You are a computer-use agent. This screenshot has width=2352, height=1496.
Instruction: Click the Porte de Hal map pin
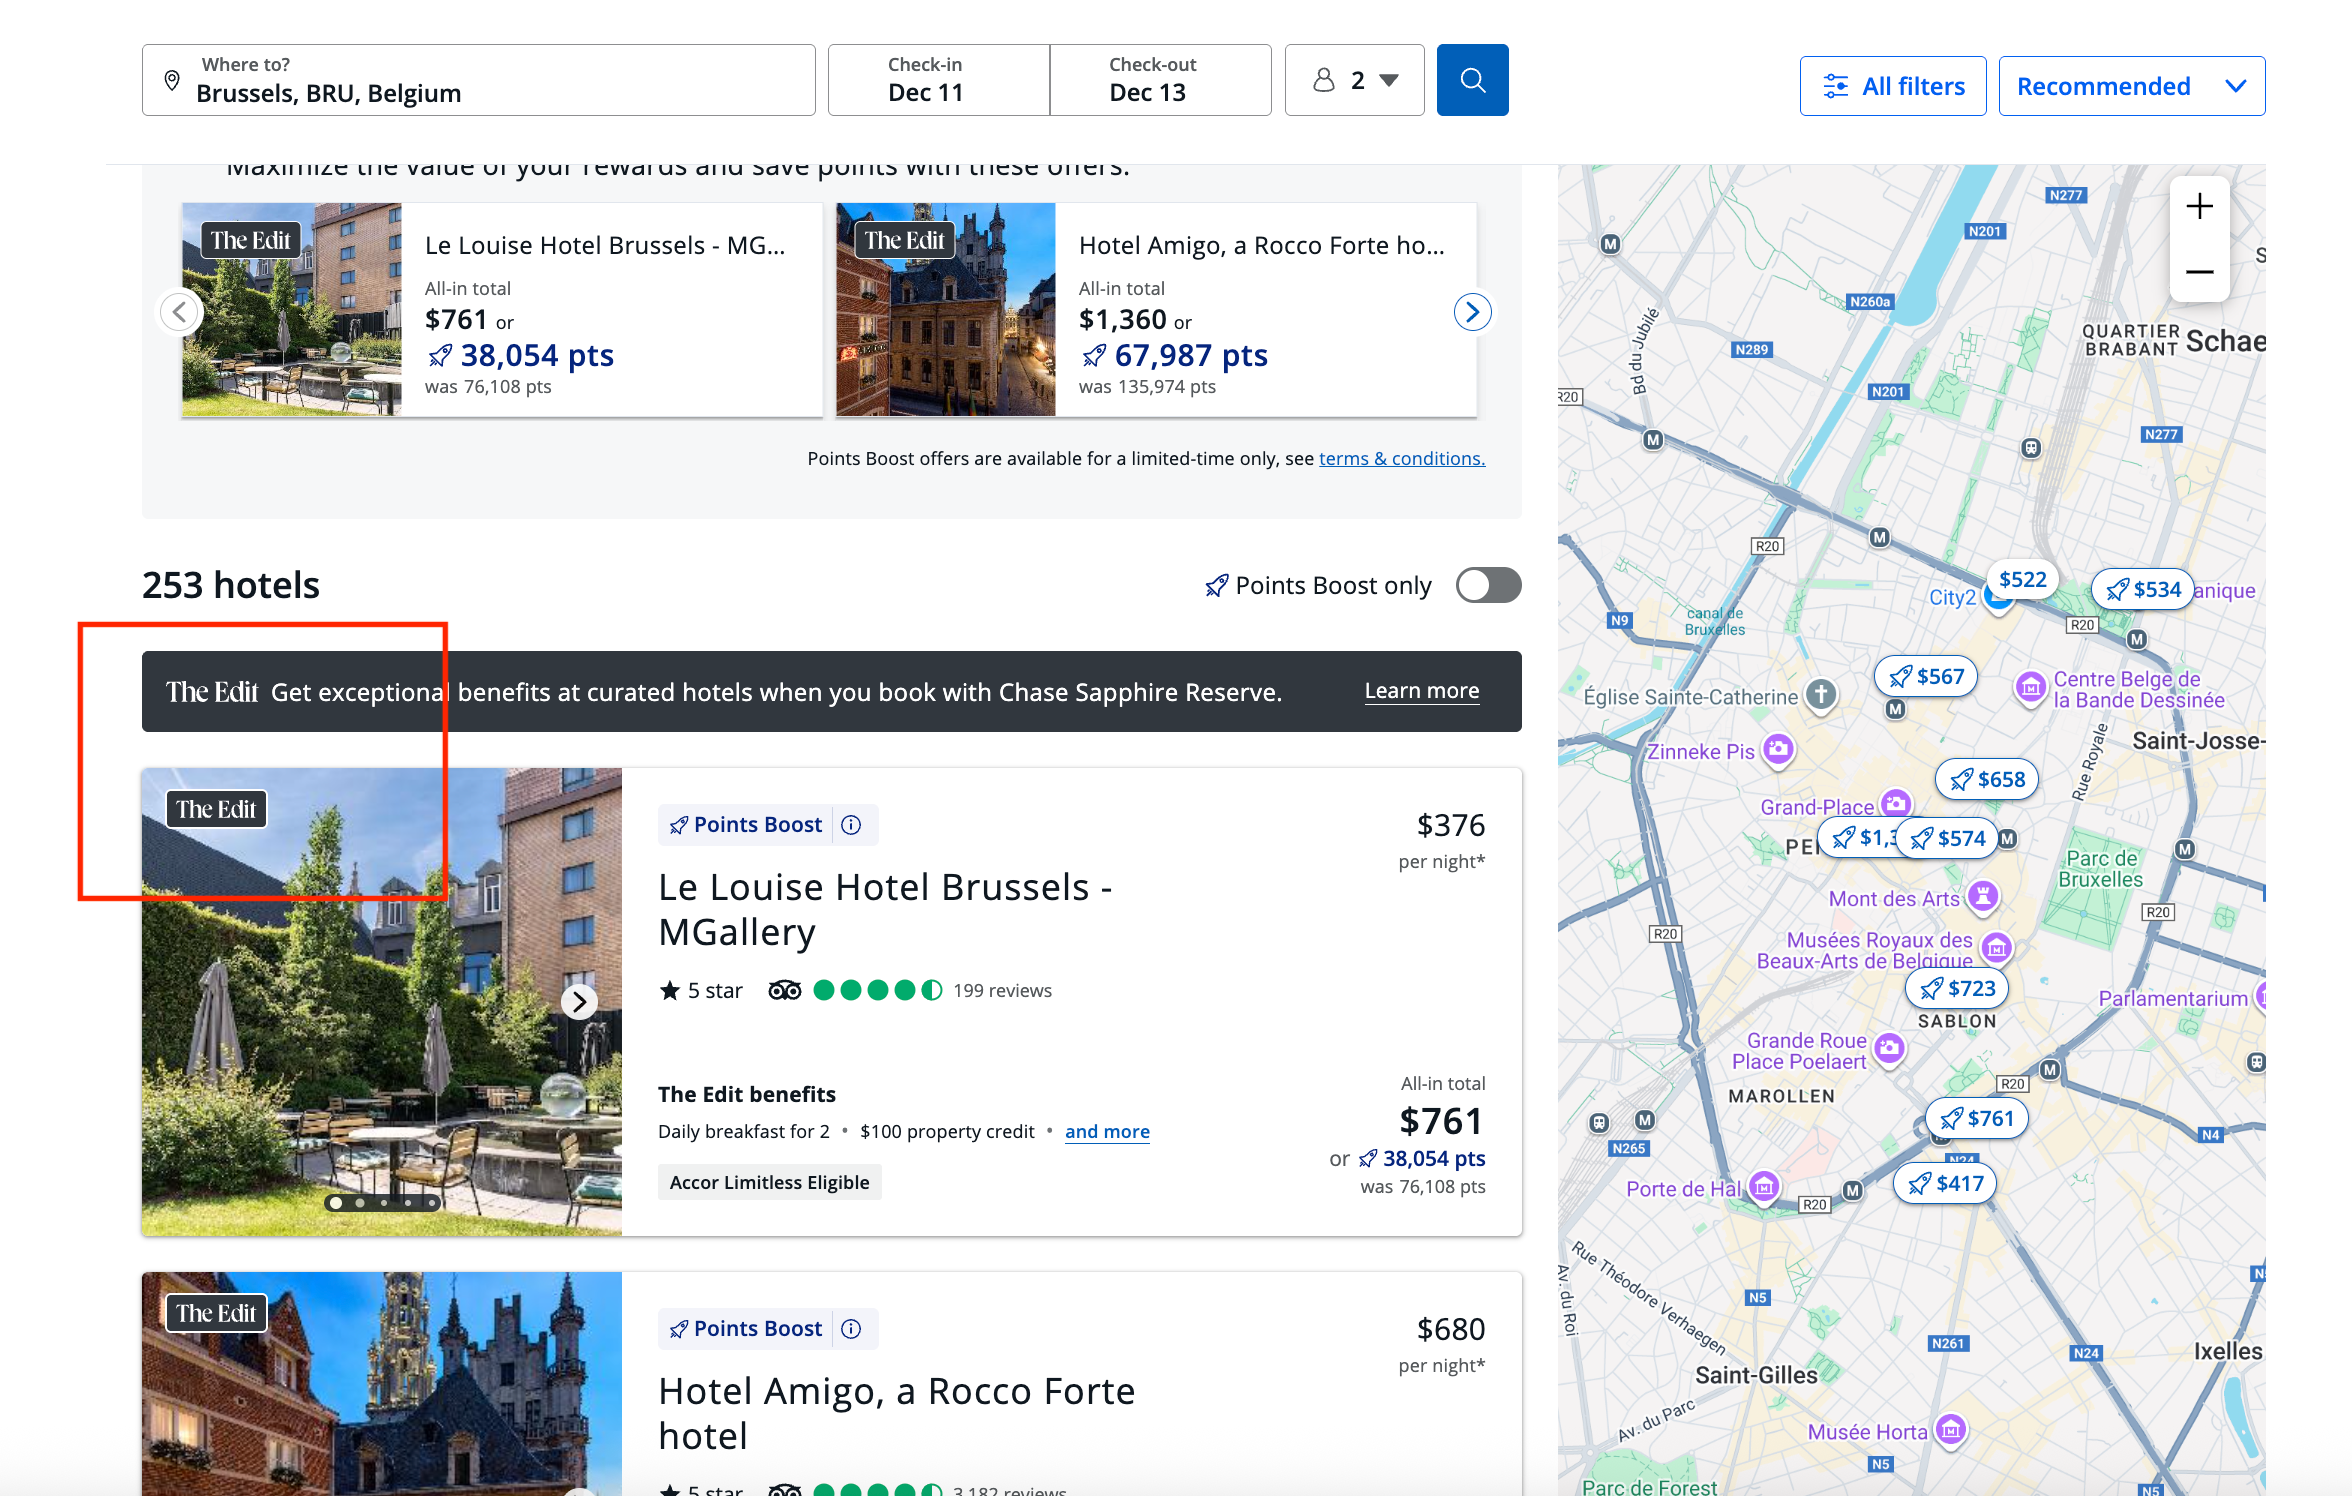click(1764, 1187)
